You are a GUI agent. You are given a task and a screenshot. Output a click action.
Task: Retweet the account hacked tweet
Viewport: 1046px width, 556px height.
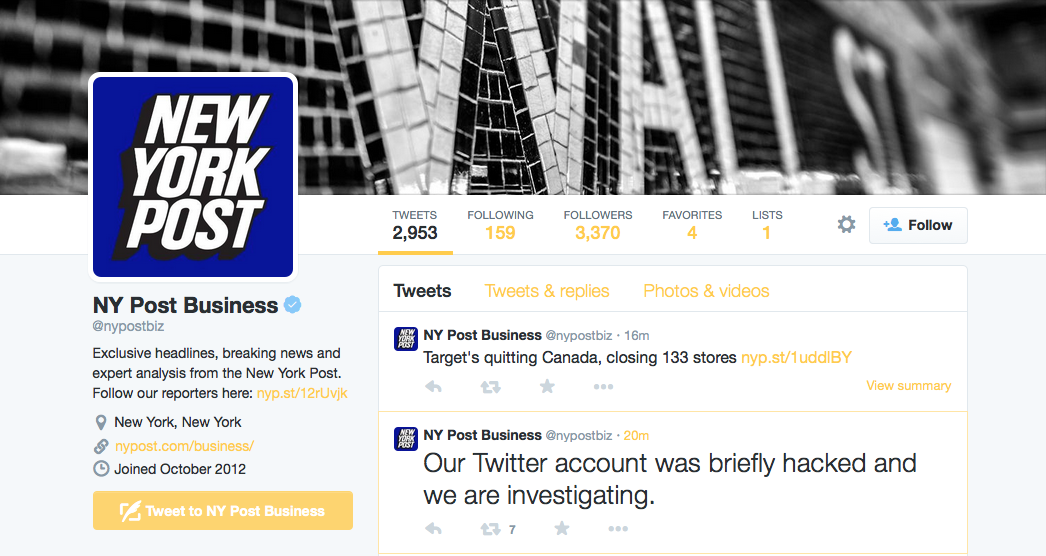click(x=490, y=529)
